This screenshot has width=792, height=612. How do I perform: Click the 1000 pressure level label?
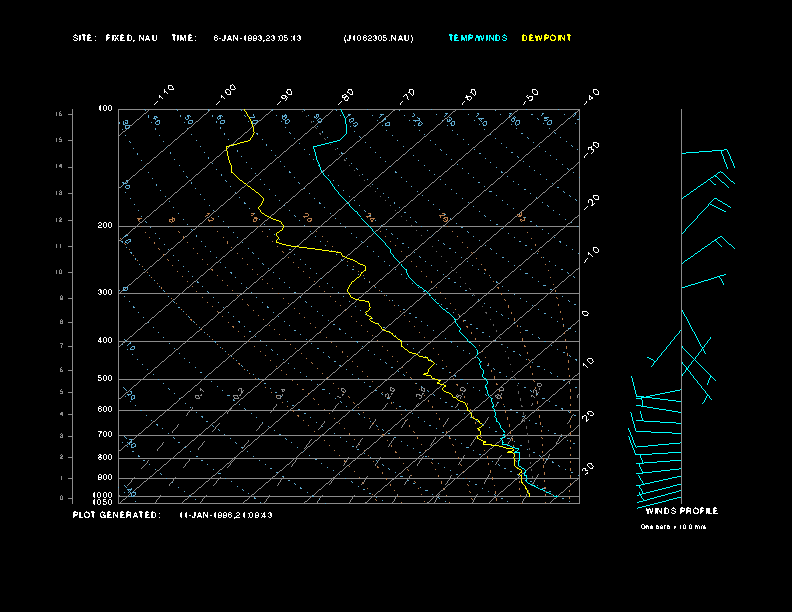pyautogui.click(x=104, y=495)
